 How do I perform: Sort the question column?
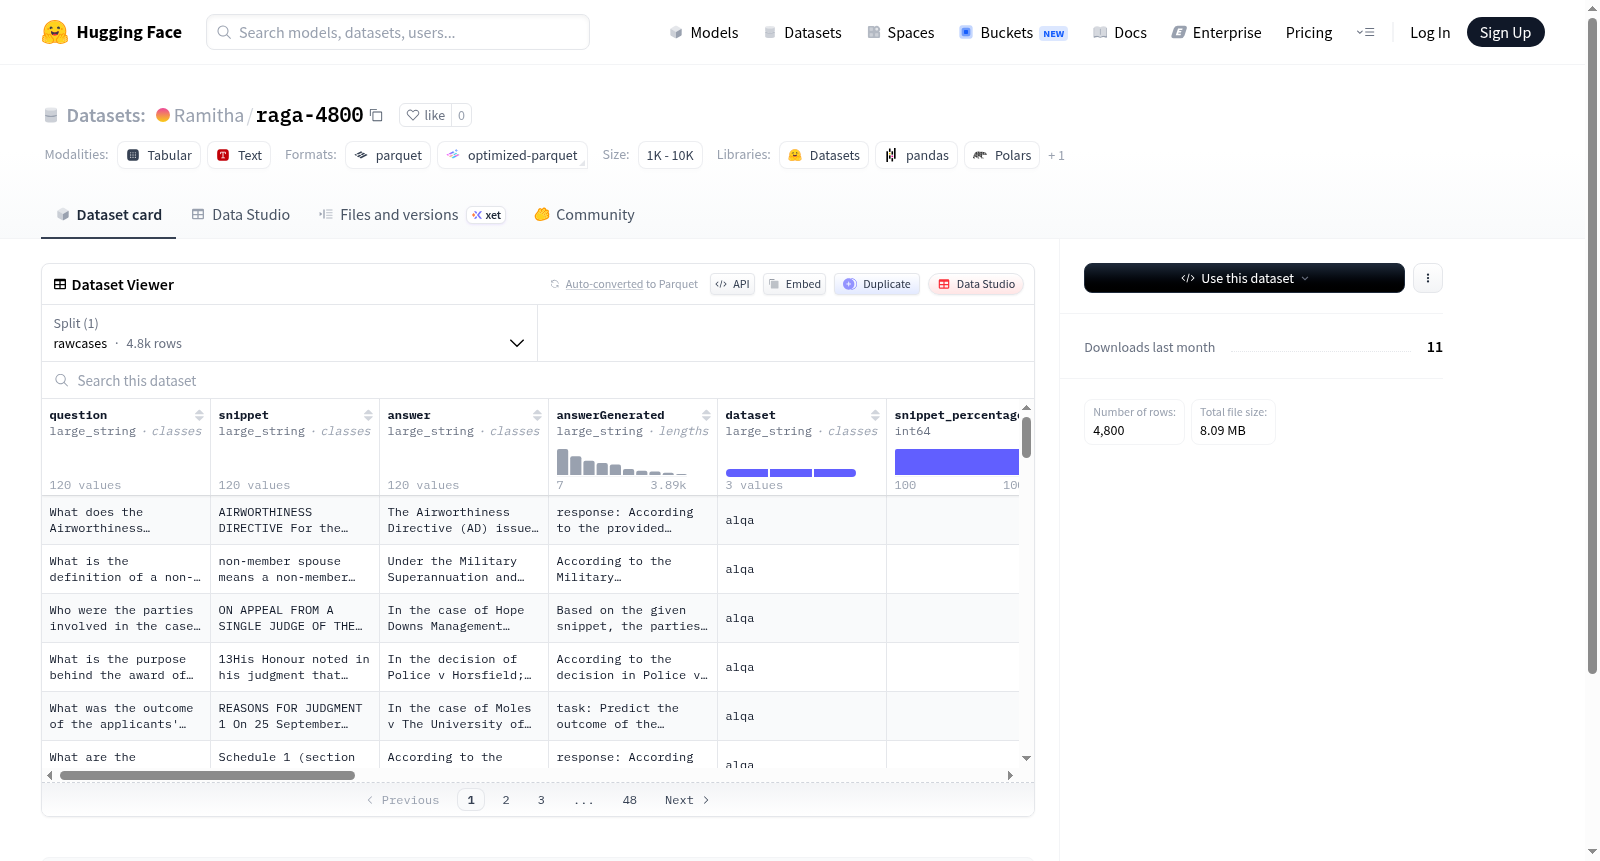(199, 415)
